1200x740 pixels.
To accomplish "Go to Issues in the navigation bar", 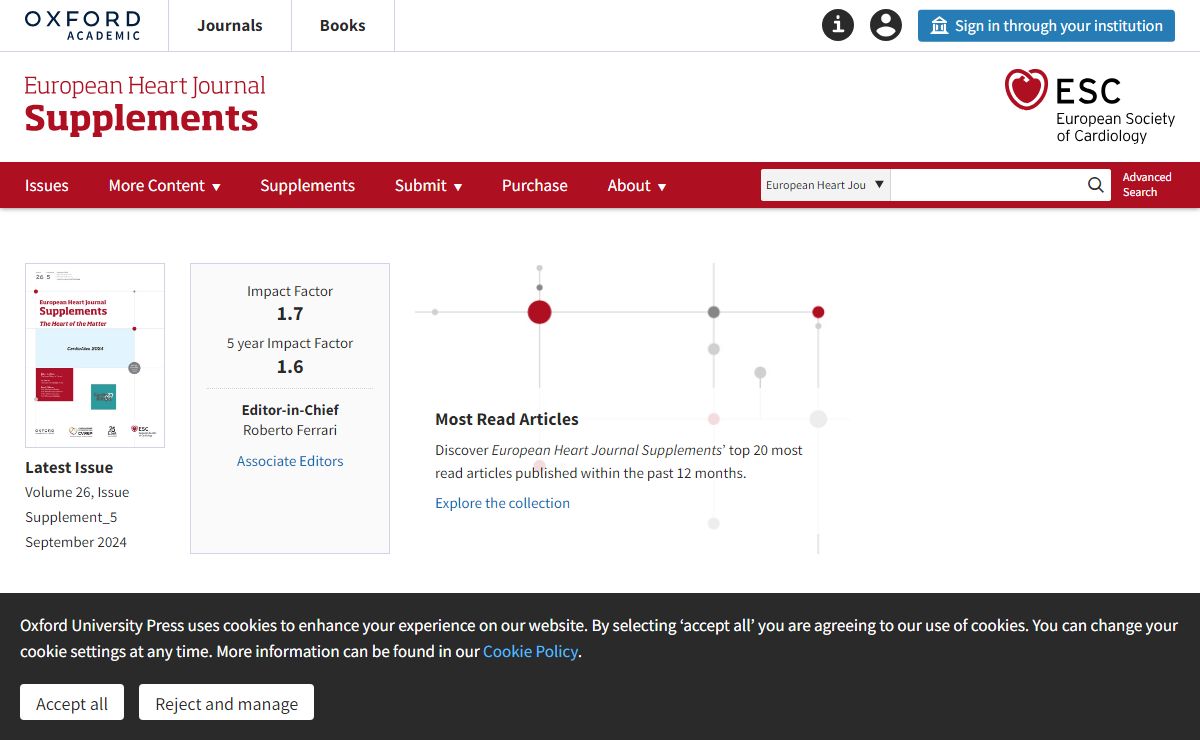I will click(47, 185).
